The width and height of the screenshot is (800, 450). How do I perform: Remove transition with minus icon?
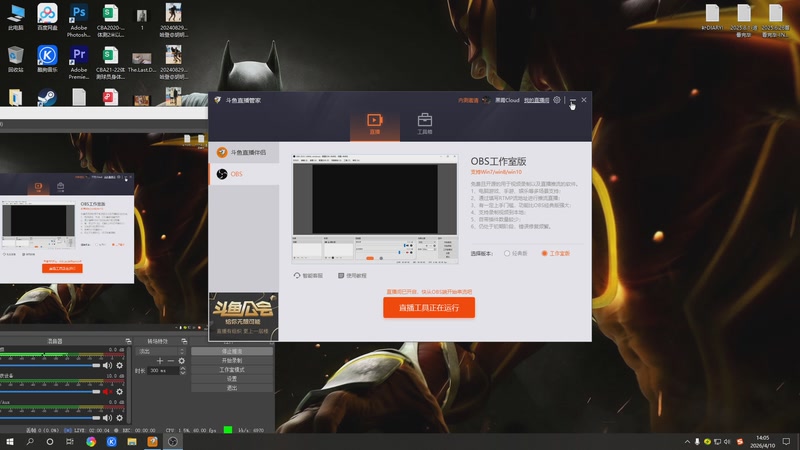pos(170,361)
